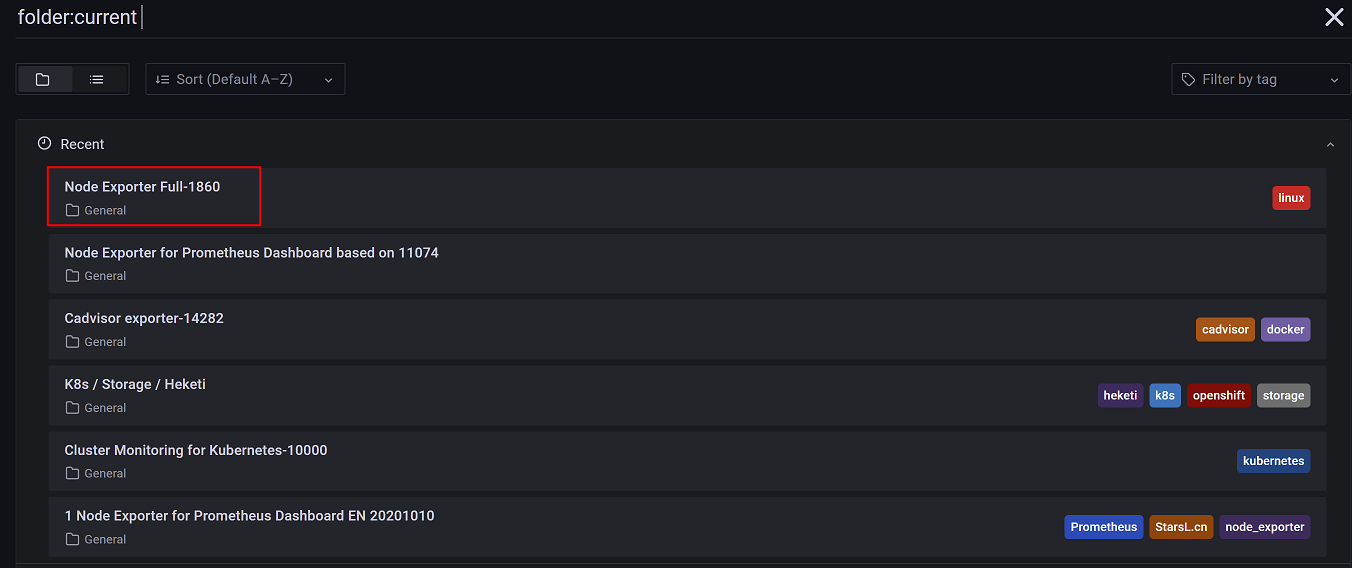Open K8s / Storage / Heketi dashboard

[x=135, y=384]
